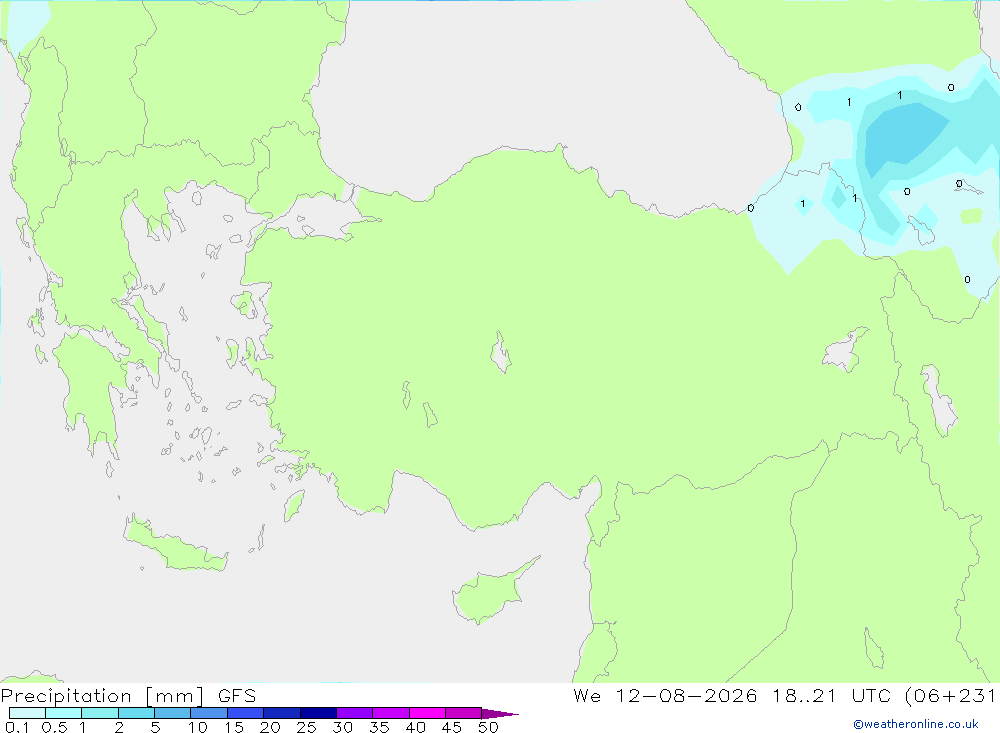
Task: Select the GFS model label
Action: pos(237,696)
